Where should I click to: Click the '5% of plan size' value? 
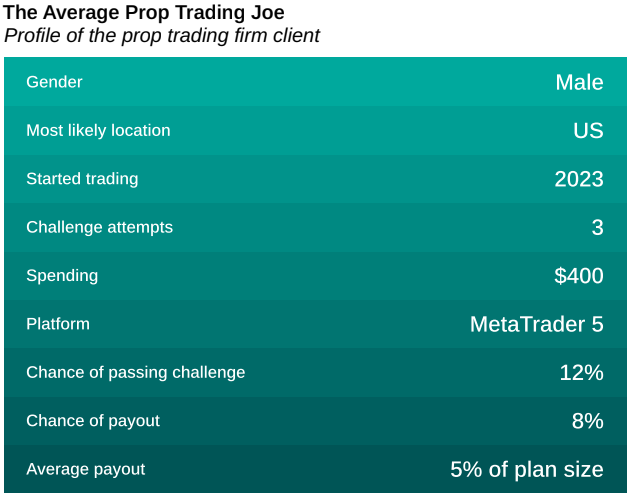[x=526, y=469]
